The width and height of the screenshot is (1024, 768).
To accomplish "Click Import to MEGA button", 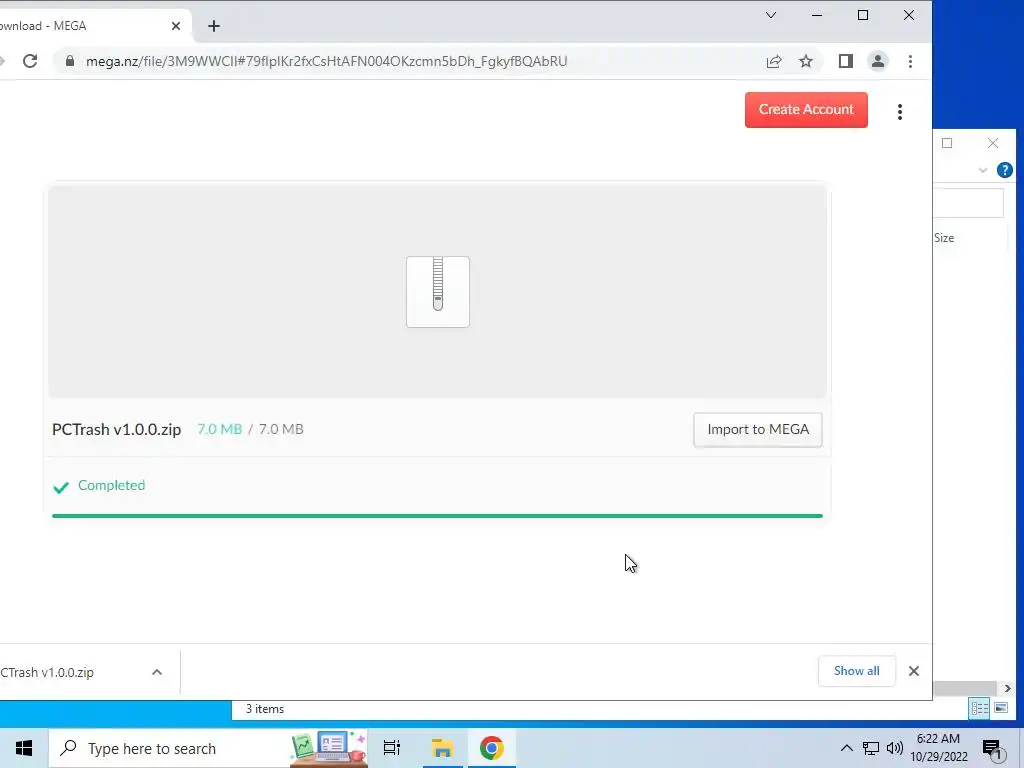I will coord(758,430).
